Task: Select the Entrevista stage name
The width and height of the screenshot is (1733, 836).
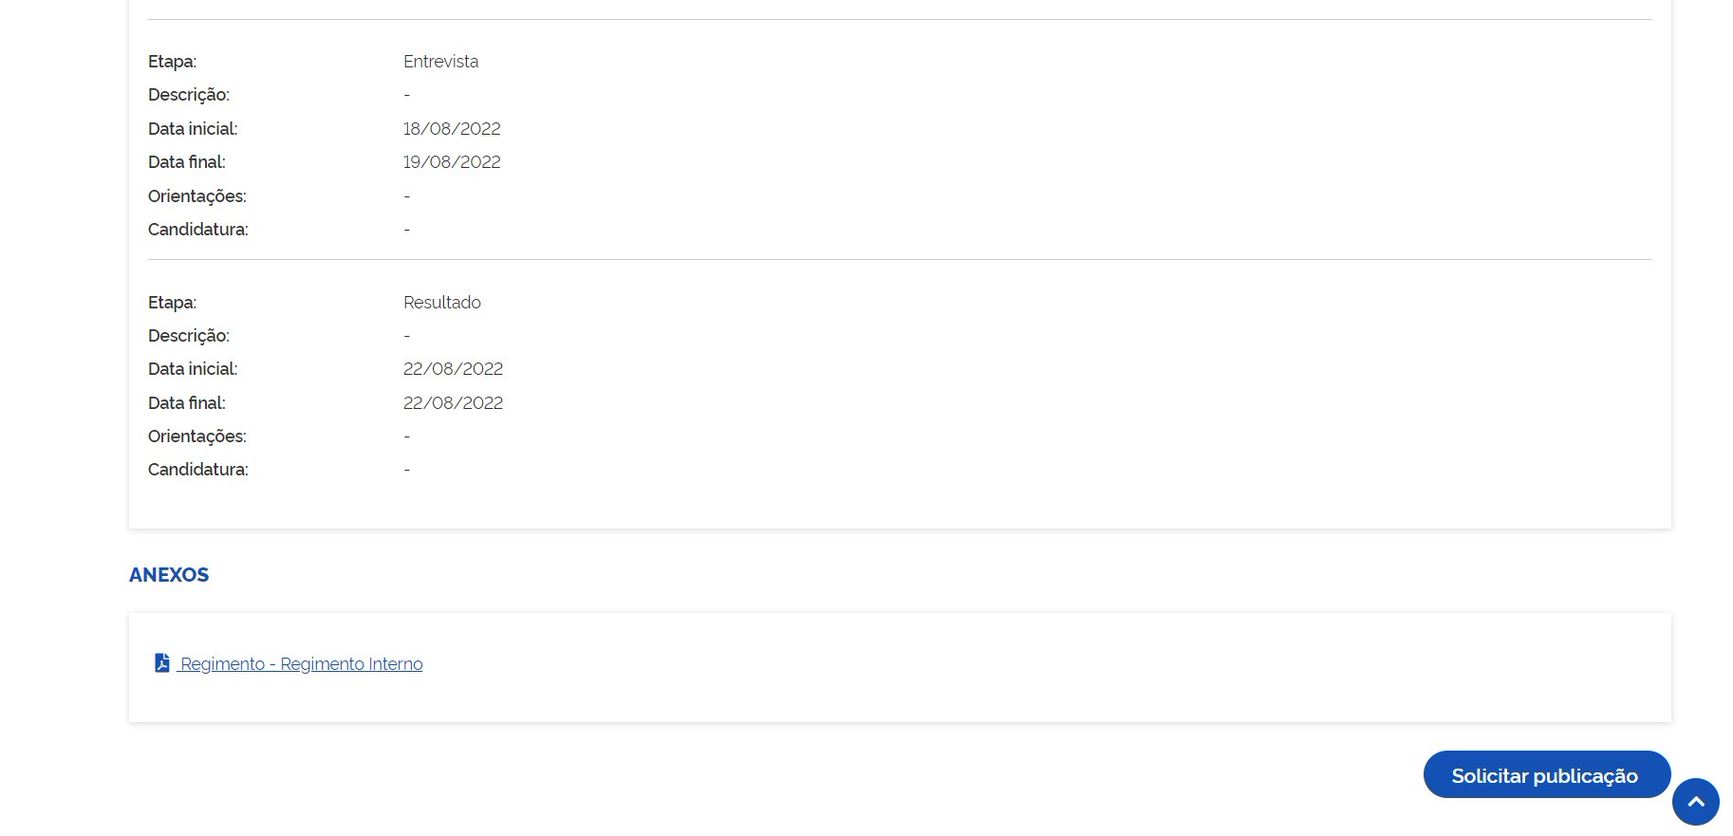Action: pyautogui.click(x=441, y=62)
